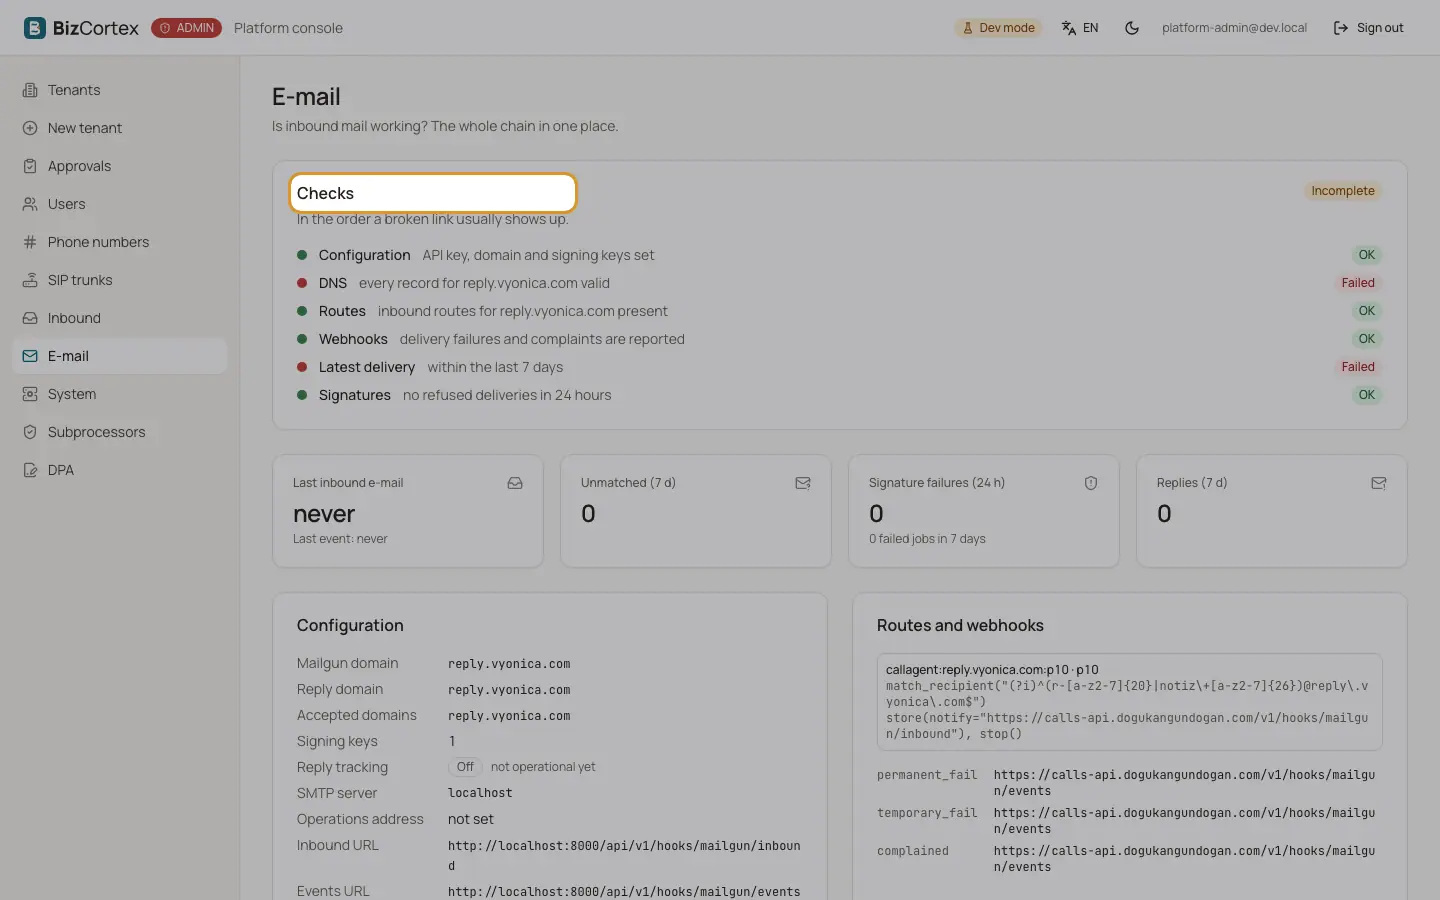
Task: Toggle dark mode moon icon
Action: coord(1132,28)
